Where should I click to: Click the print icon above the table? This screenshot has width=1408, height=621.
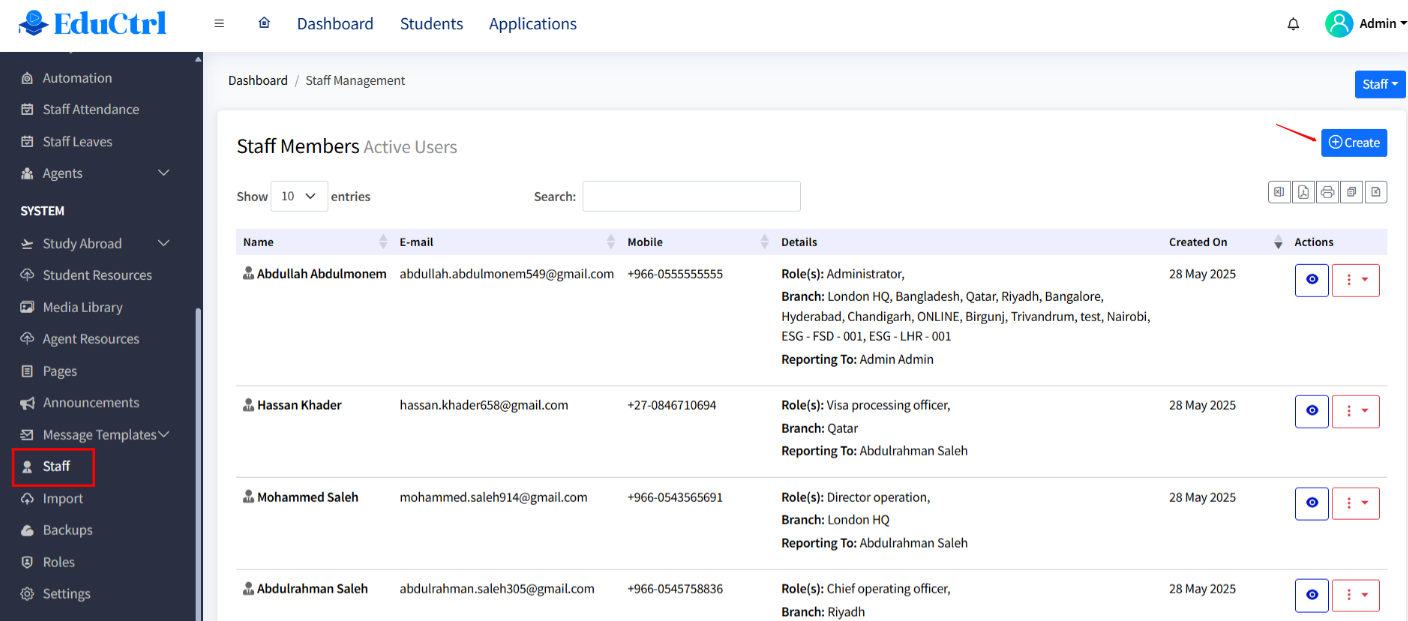(1327, 192)
